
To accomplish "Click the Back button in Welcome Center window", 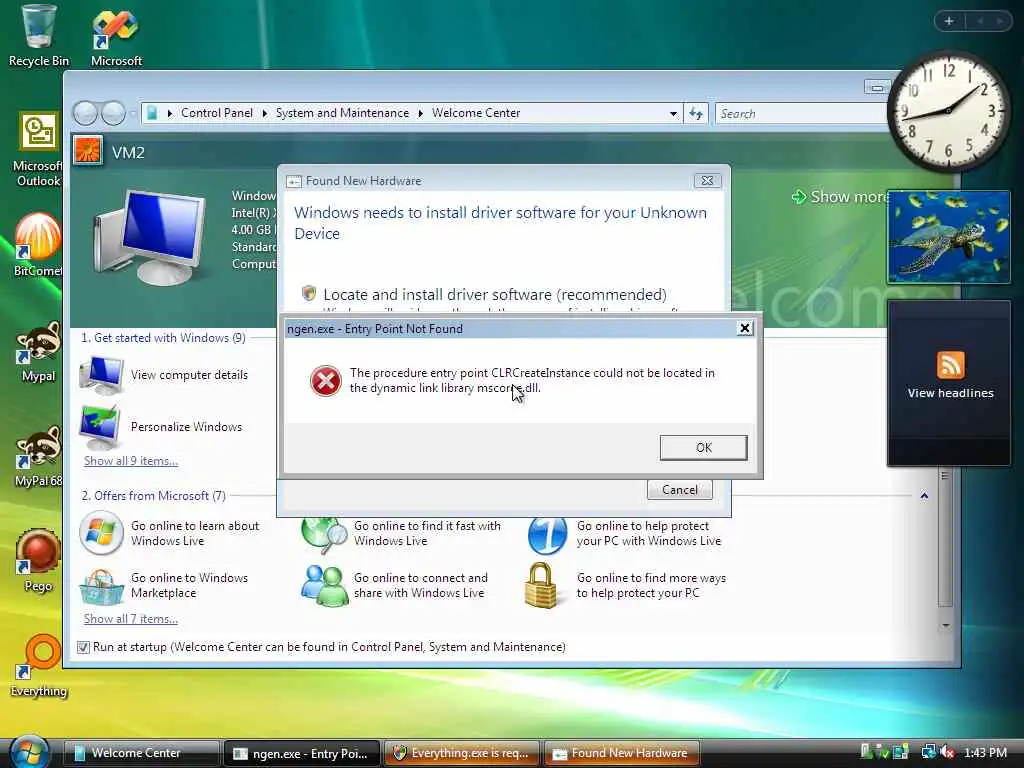I will (x=85, y=113).
